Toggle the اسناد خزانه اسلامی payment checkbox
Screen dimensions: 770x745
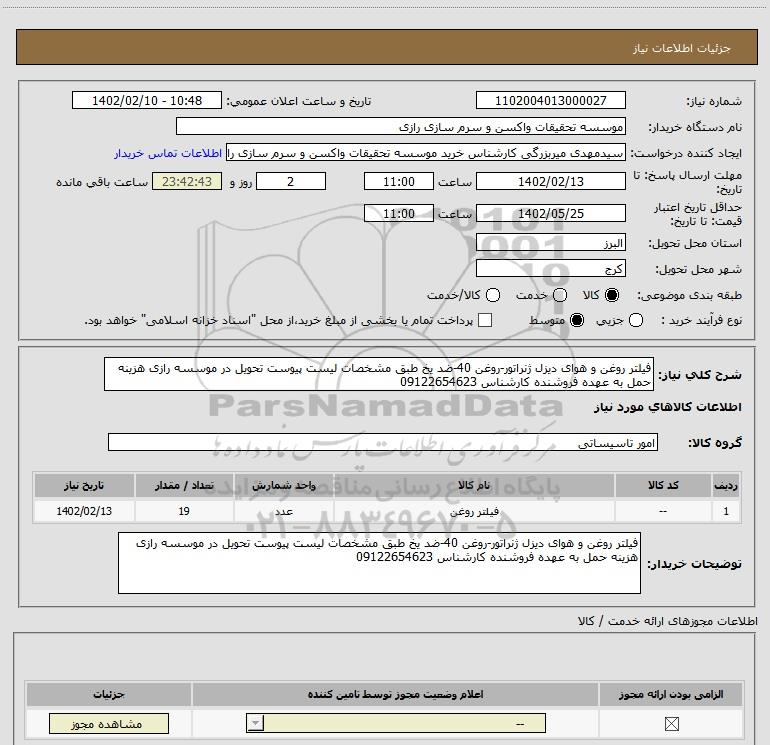click(x=485, y=320)
